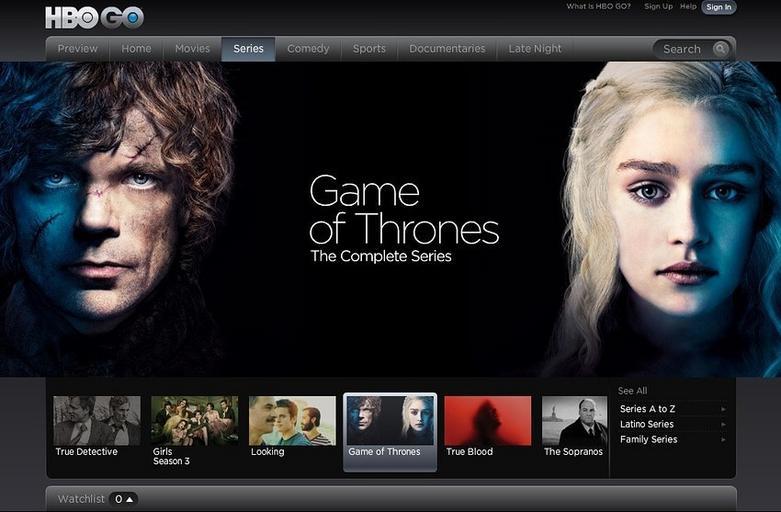Click the Watchlist label
Screen dimensions: 781x512
81,499
